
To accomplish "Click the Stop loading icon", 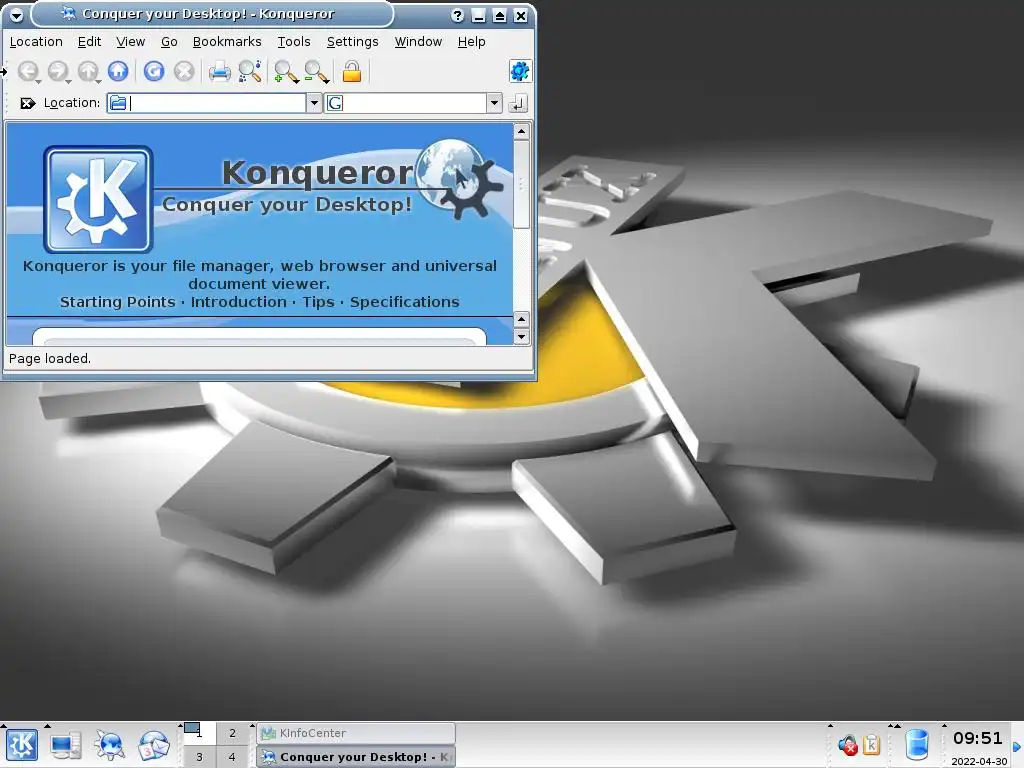I will [x=184, y=71].
